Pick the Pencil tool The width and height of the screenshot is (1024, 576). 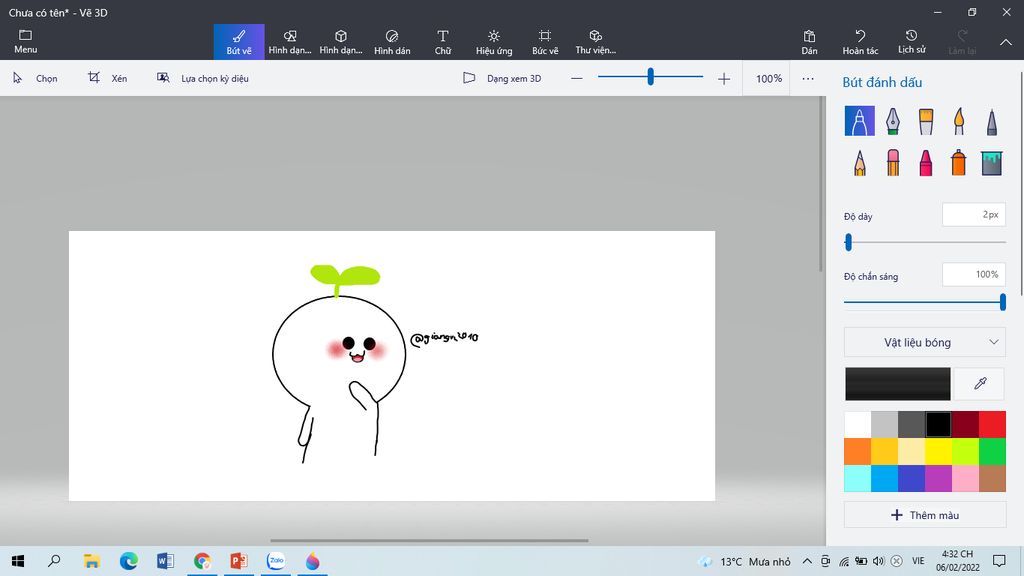coord(859,163)
